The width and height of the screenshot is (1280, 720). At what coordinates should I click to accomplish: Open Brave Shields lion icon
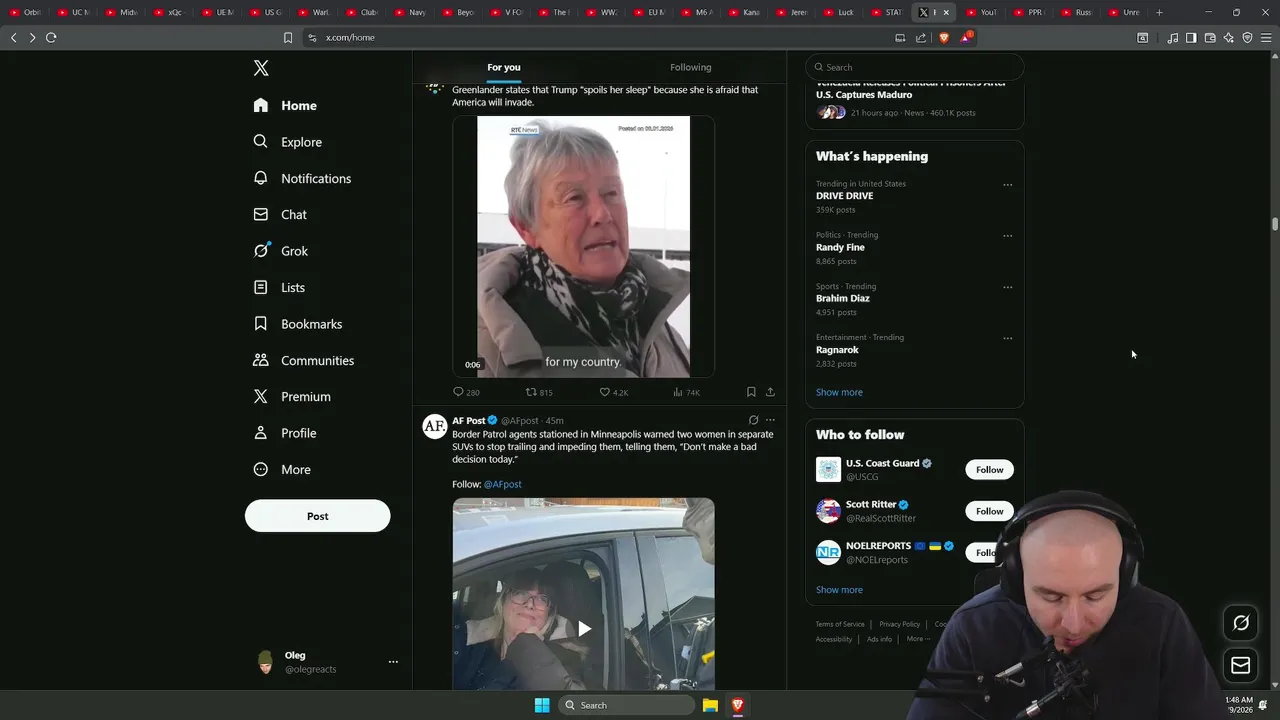tap(943, 37)
